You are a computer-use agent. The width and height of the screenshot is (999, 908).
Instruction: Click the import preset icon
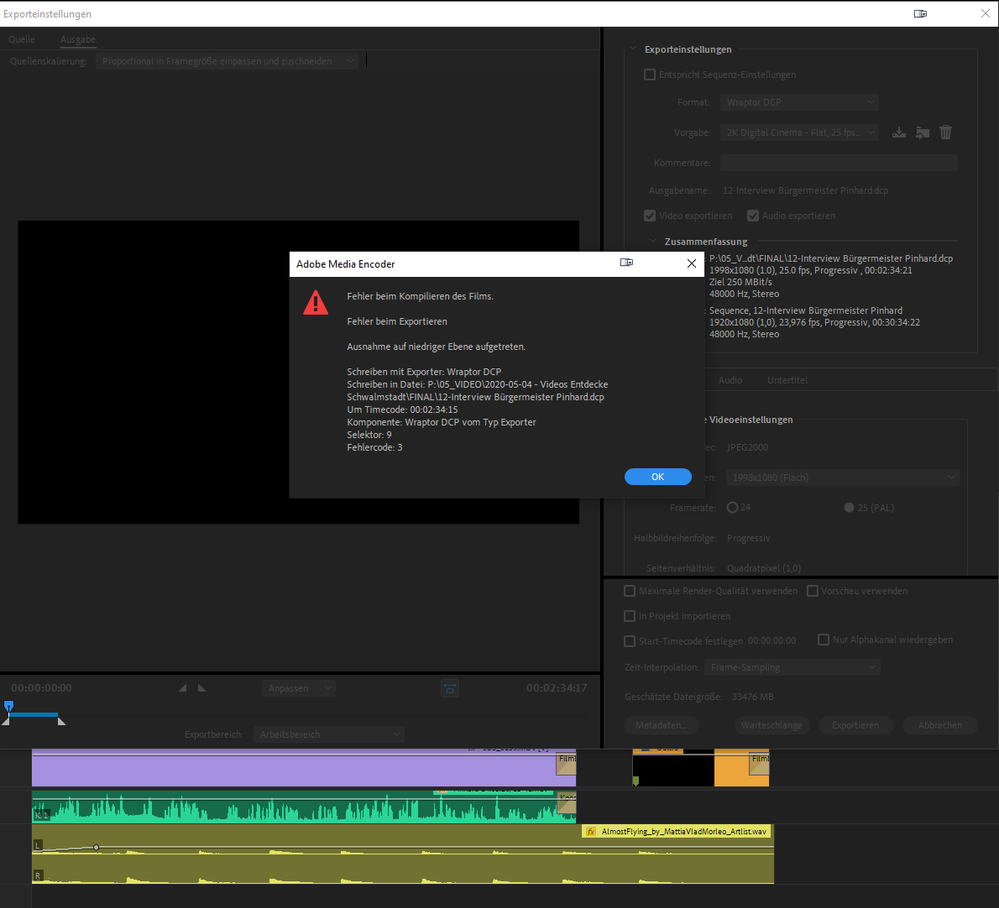pyautogui.click(x=922, y=133)
